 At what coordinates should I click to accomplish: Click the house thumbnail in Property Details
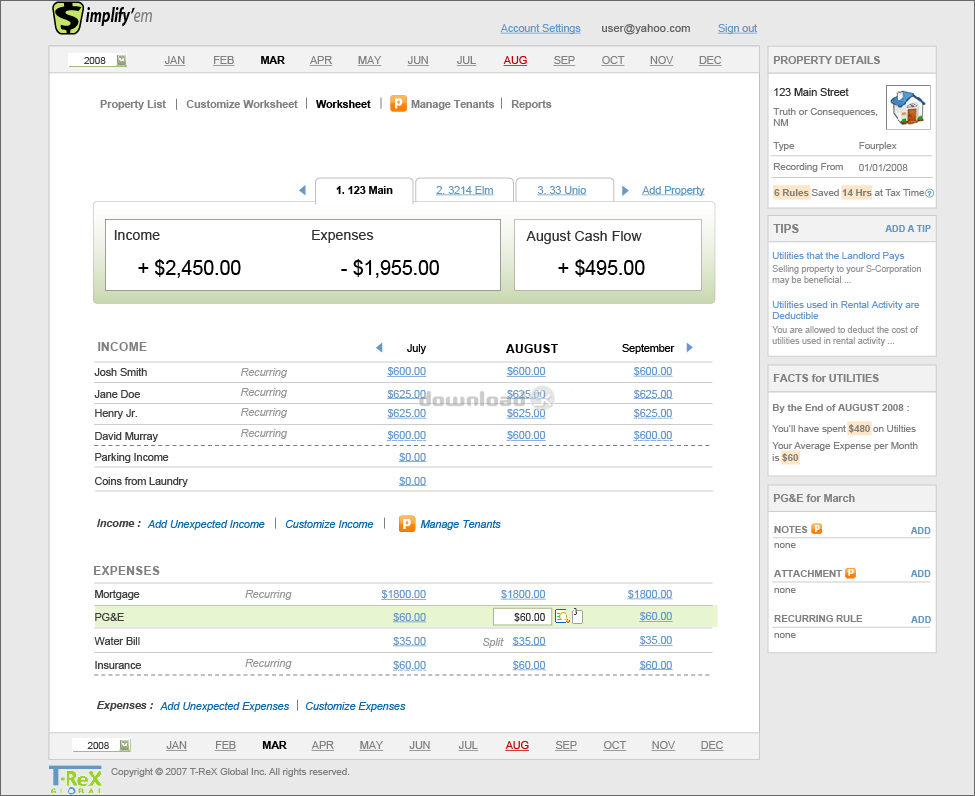coord(908,108)
